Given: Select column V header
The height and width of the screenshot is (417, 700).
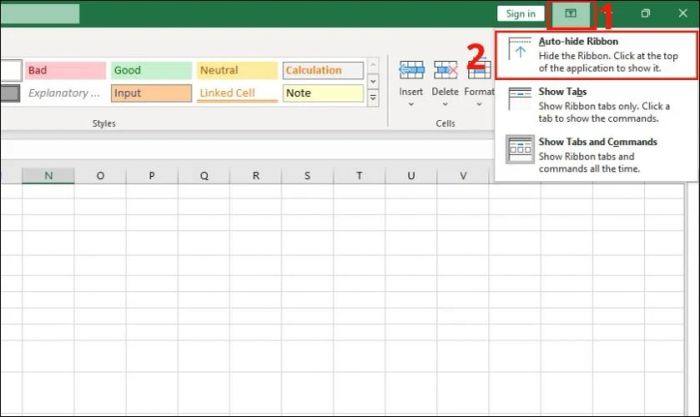Looking at the screenshot, I should pyautogui.click(x=463, y=176).
